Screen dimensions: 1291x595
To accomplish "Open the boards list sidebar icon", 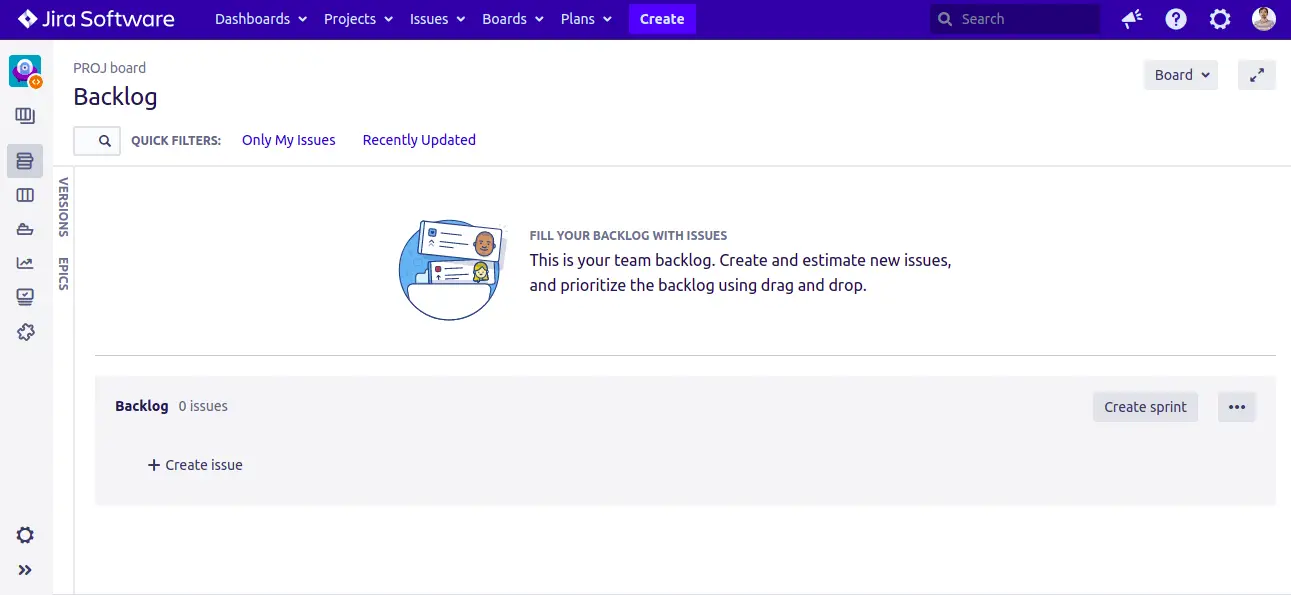I will pyautogui.click(x=25, y=116).
